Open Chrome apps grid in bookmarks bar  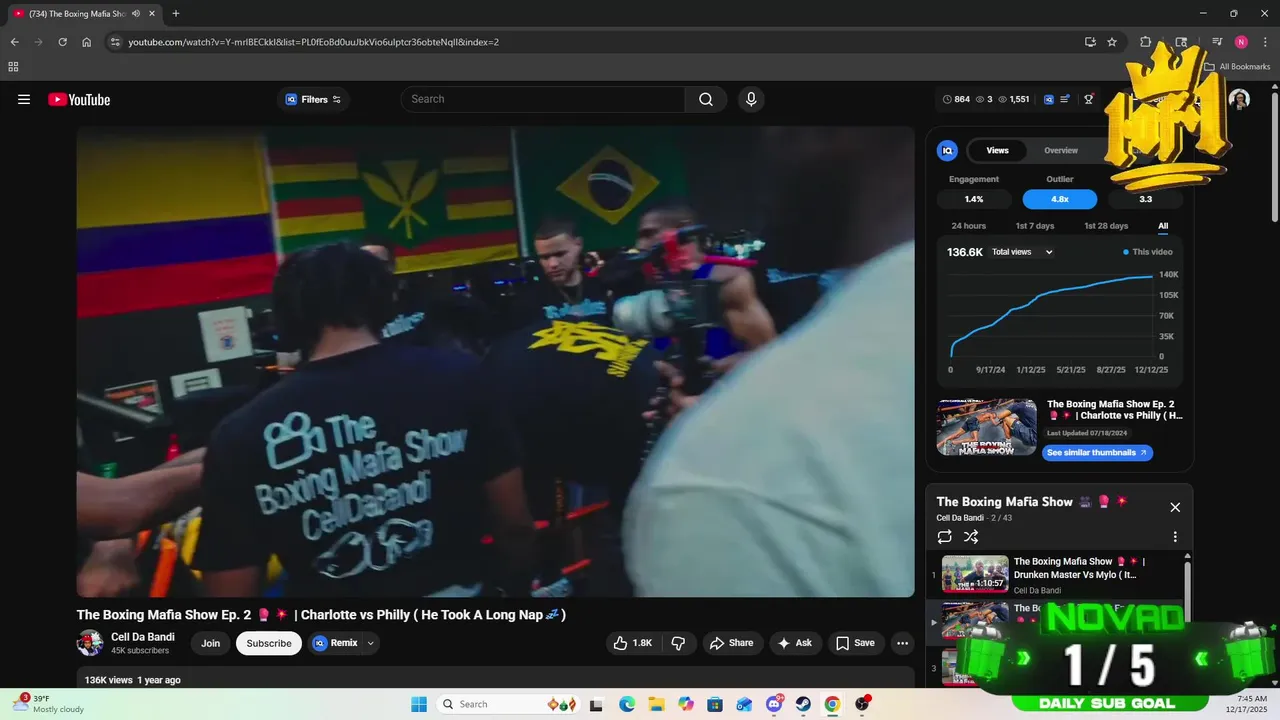coord(13,67)
